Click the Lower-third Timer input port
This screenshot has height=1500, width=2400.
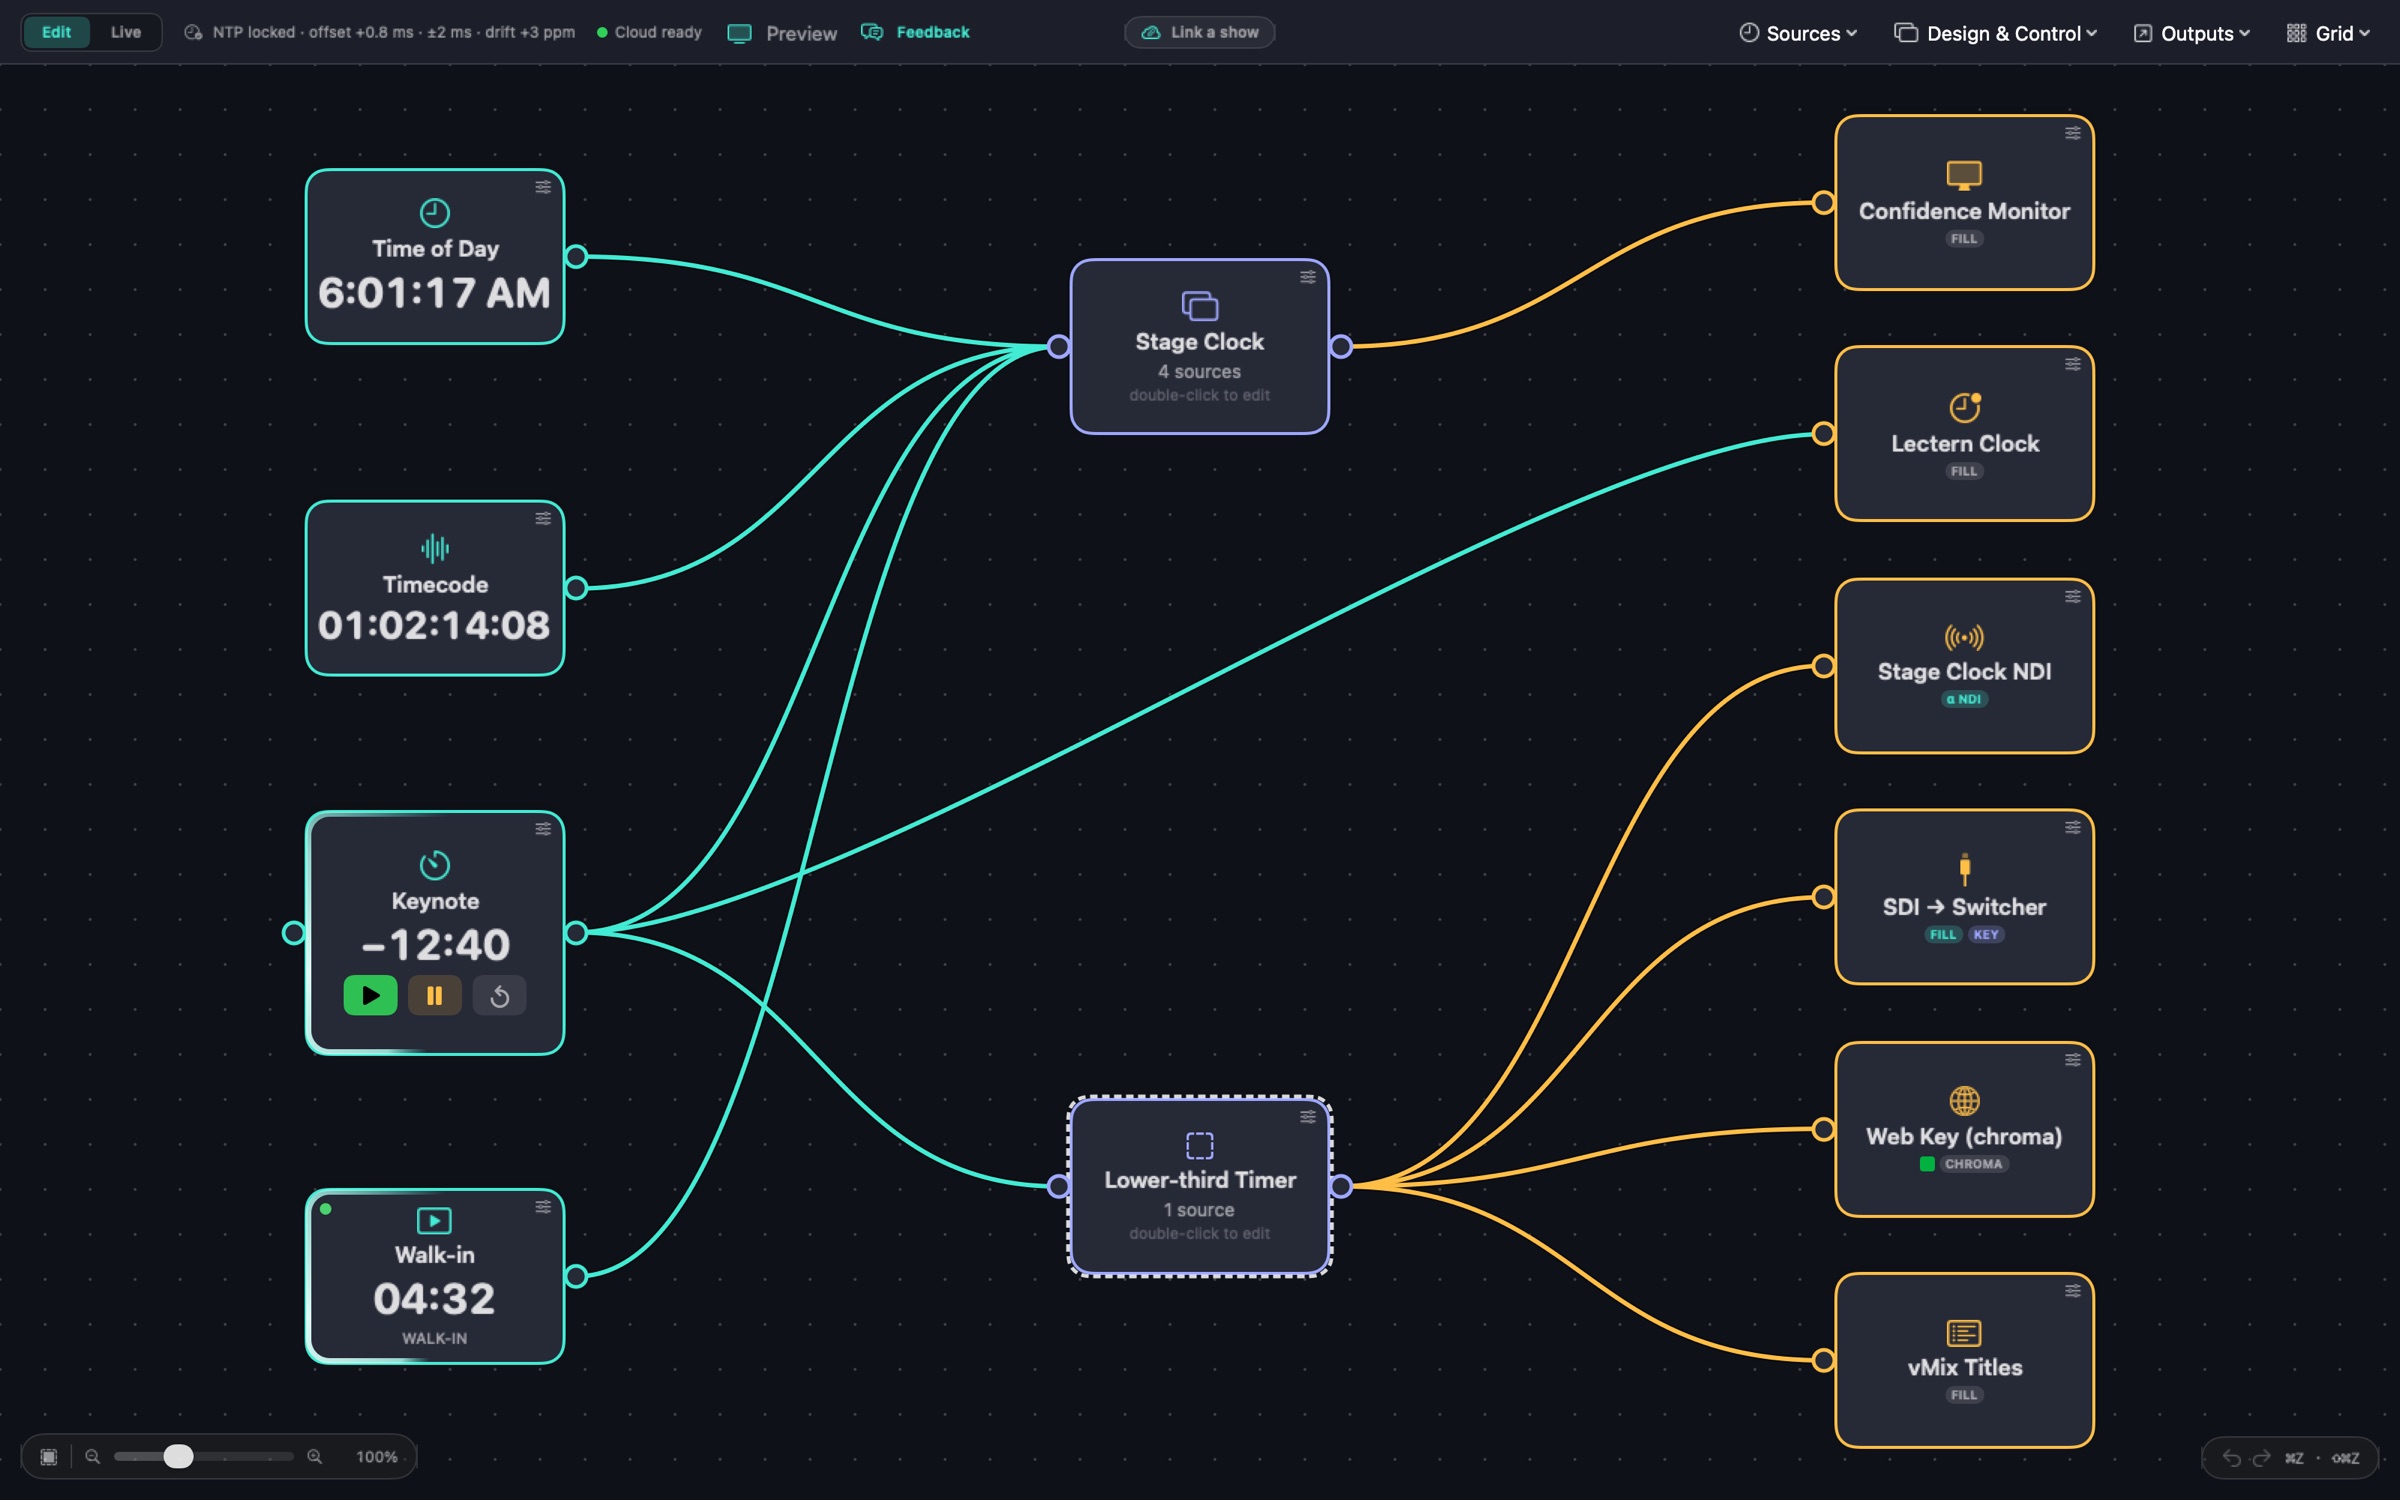tap(1058, 1186)
